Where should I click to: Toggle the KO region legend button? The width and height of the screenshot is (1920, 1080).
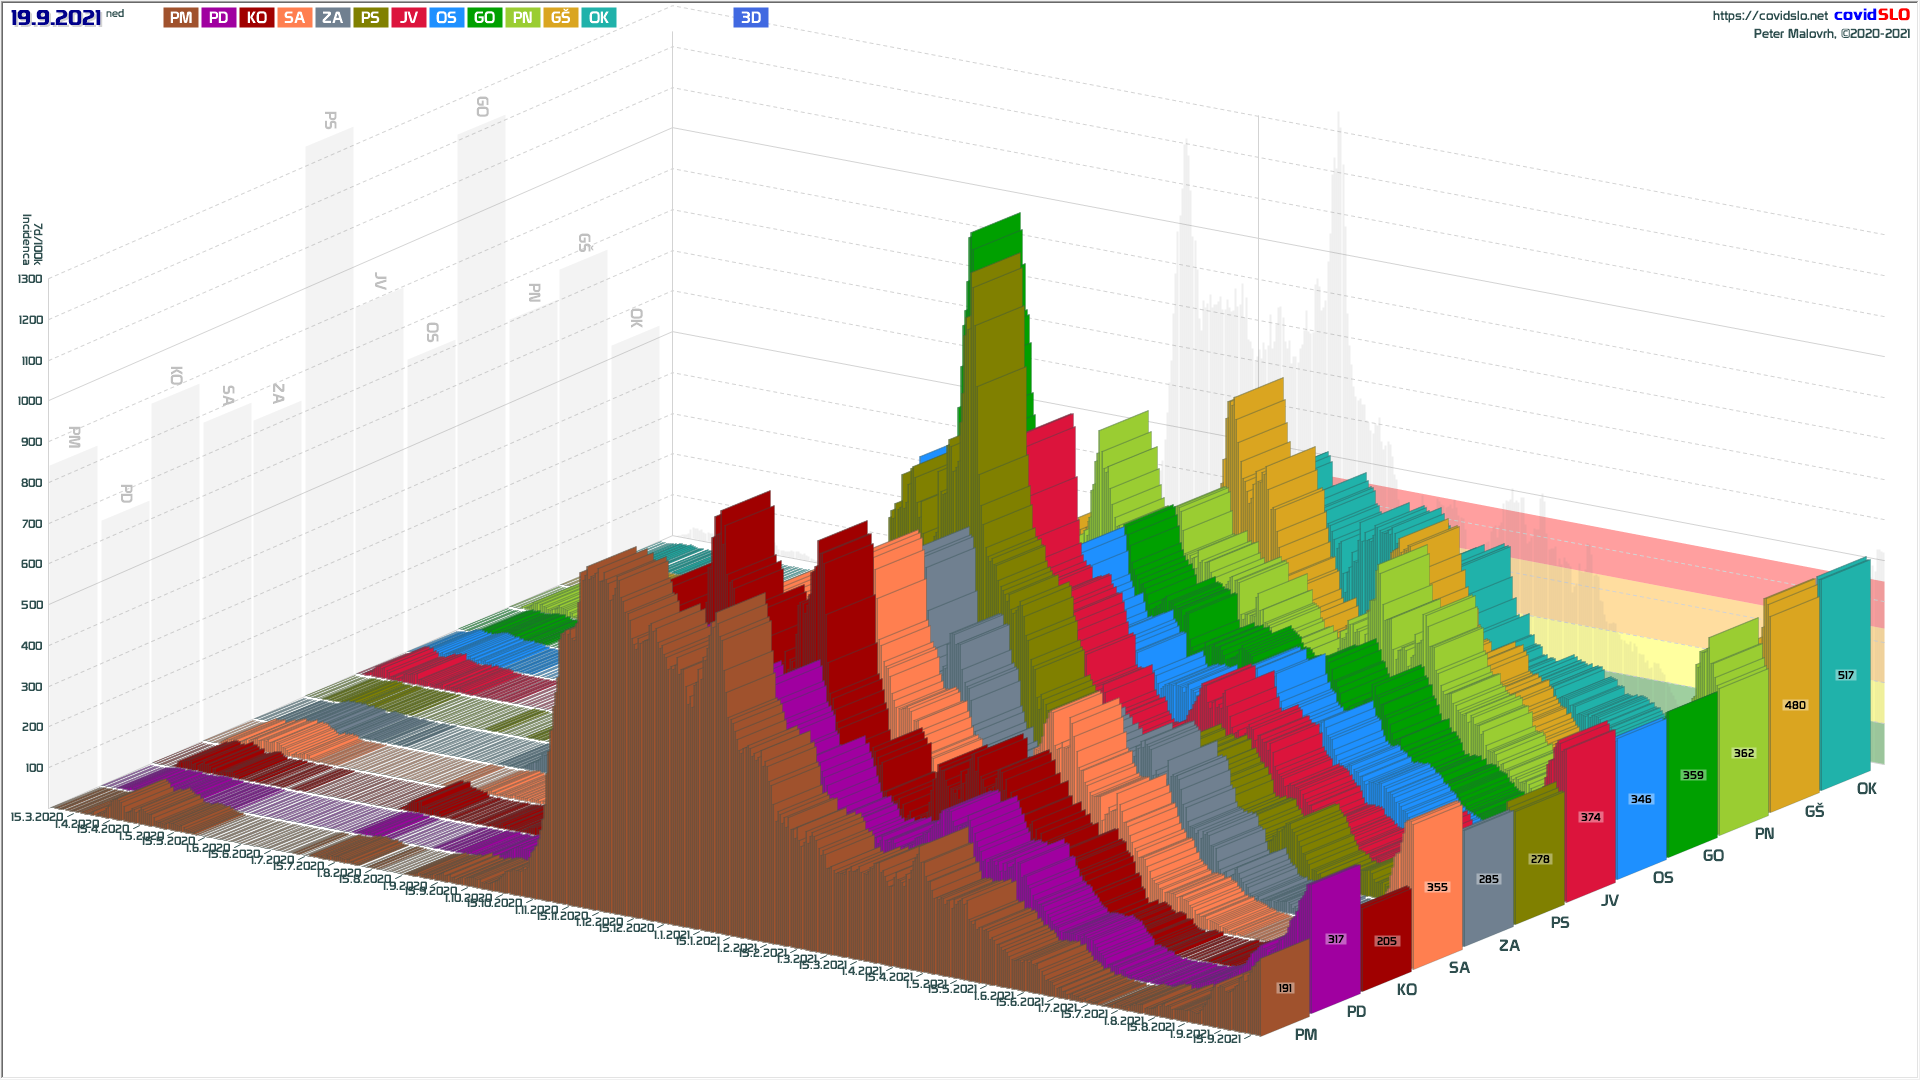[256, 18]
